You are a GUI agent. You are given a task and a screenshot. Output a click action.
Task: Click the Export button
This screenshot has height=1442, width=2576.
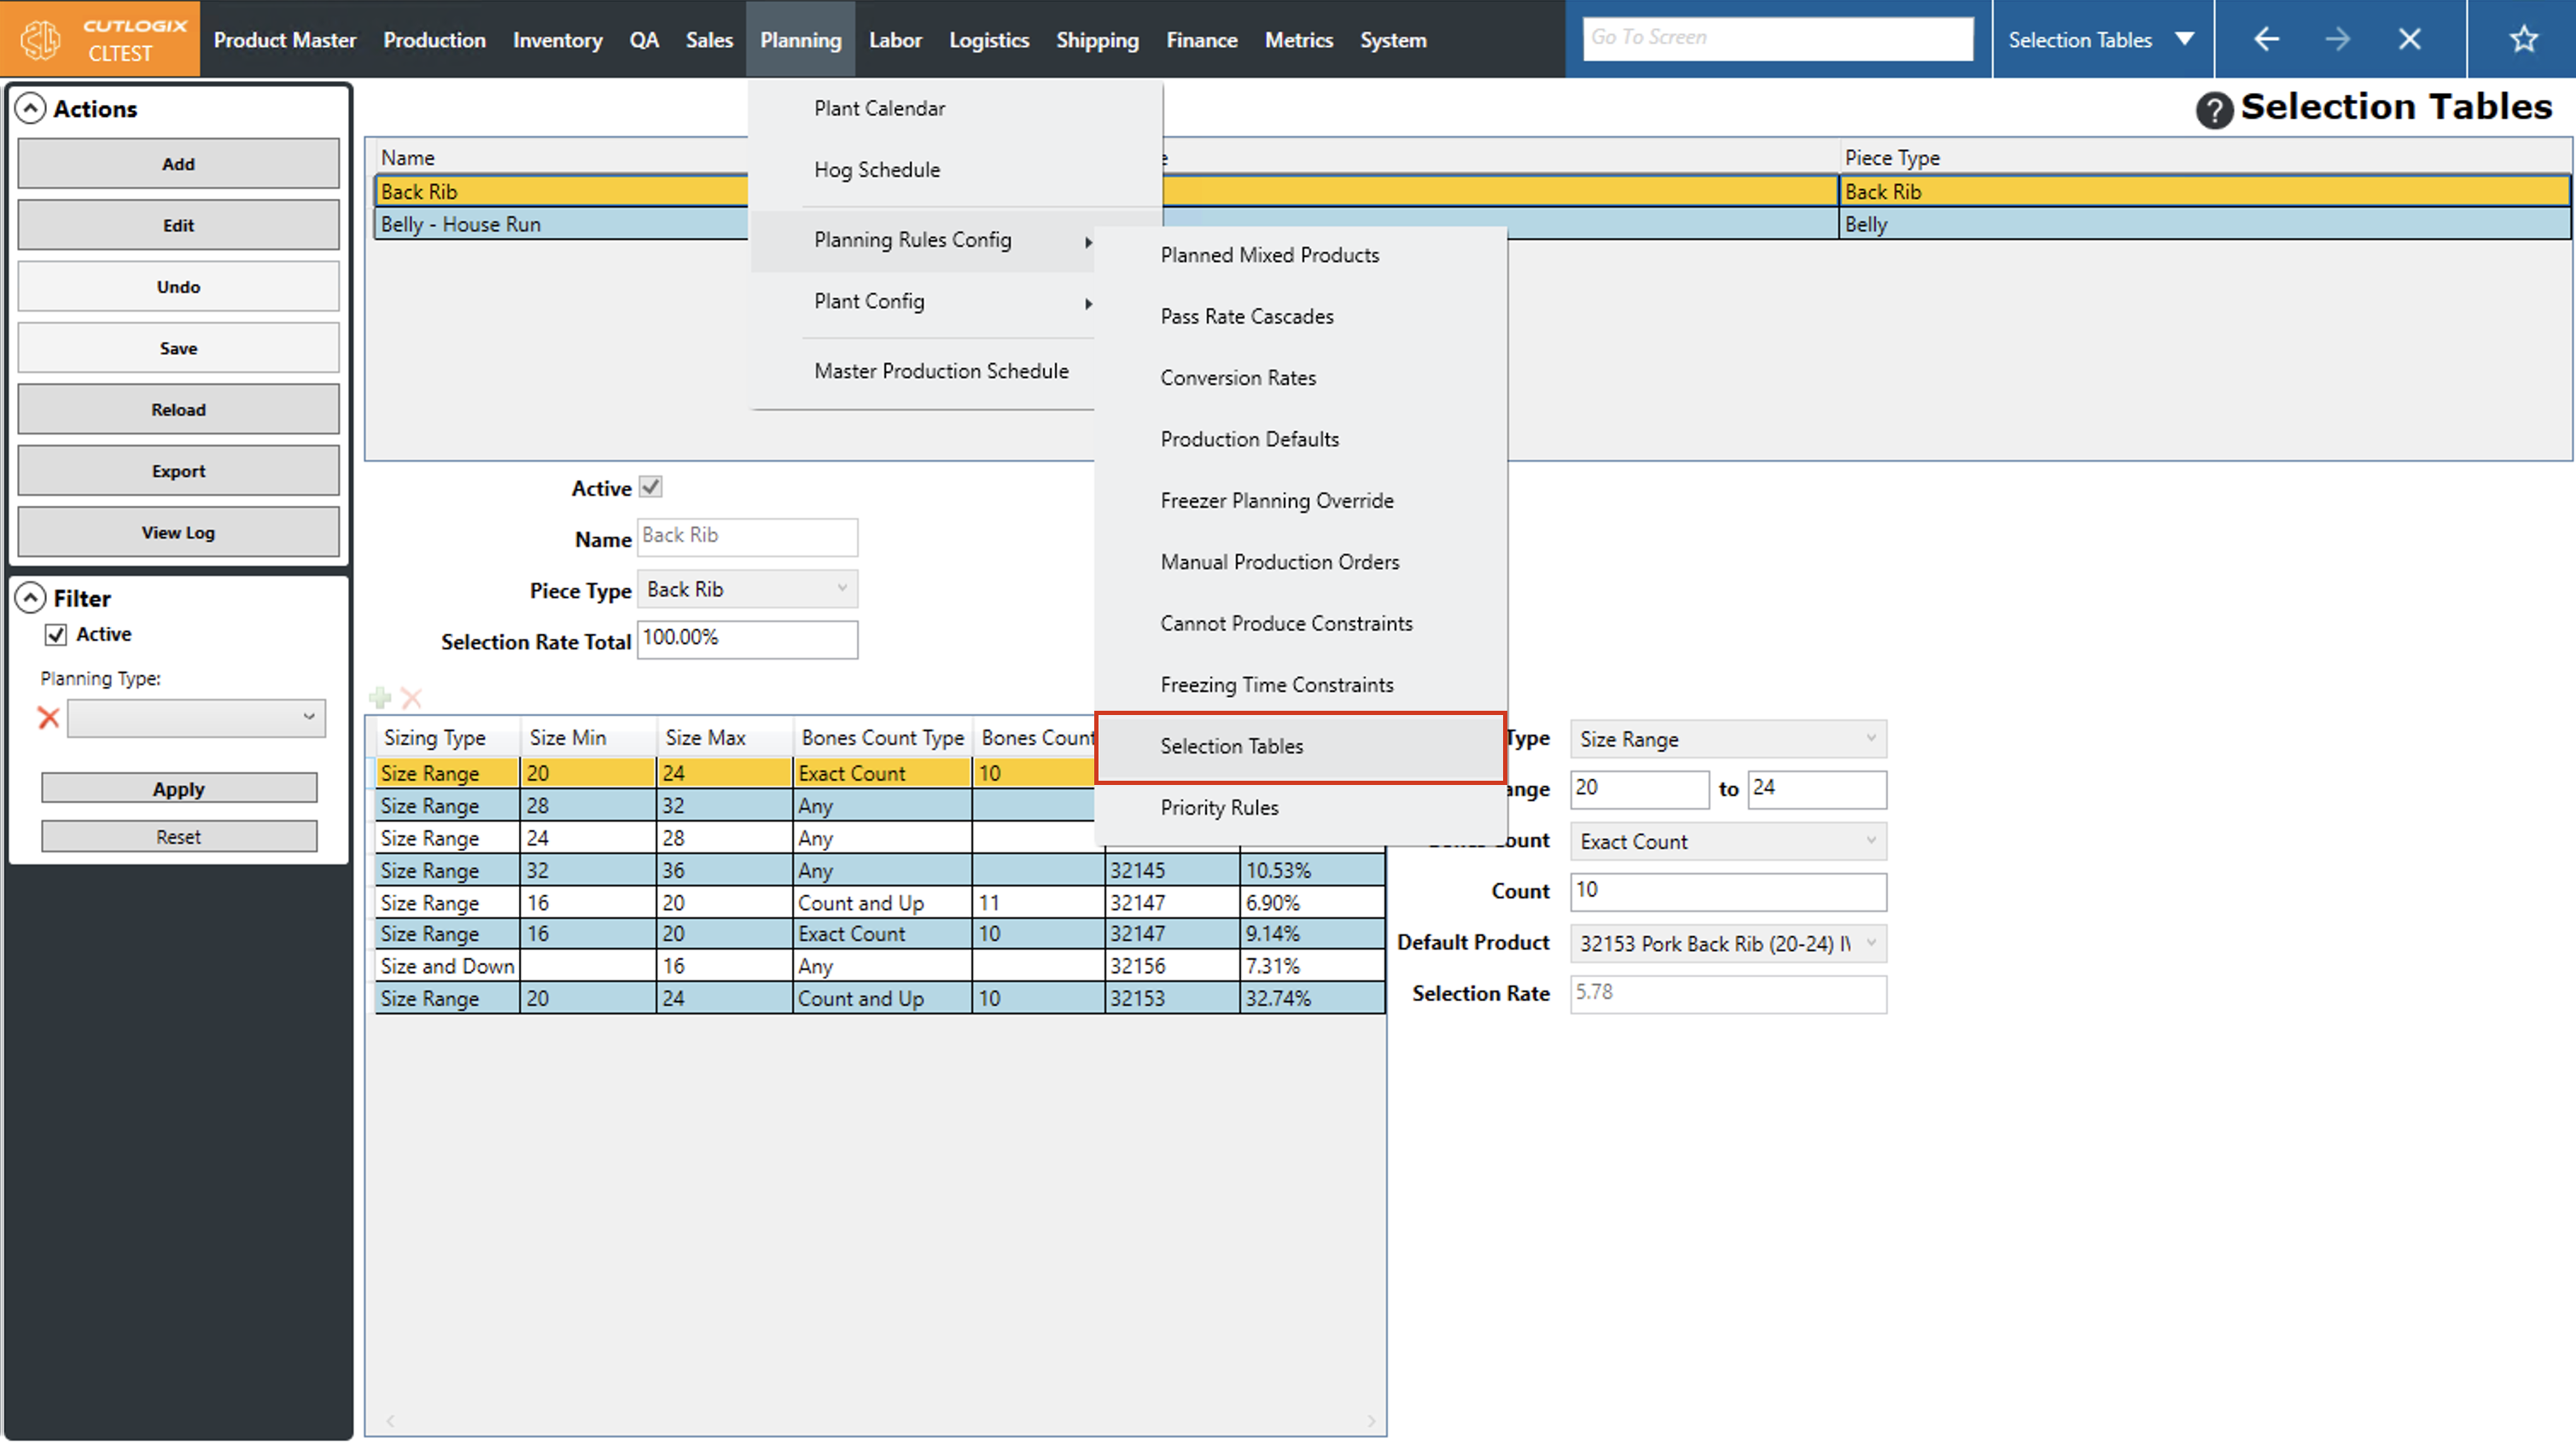point(178,471)
